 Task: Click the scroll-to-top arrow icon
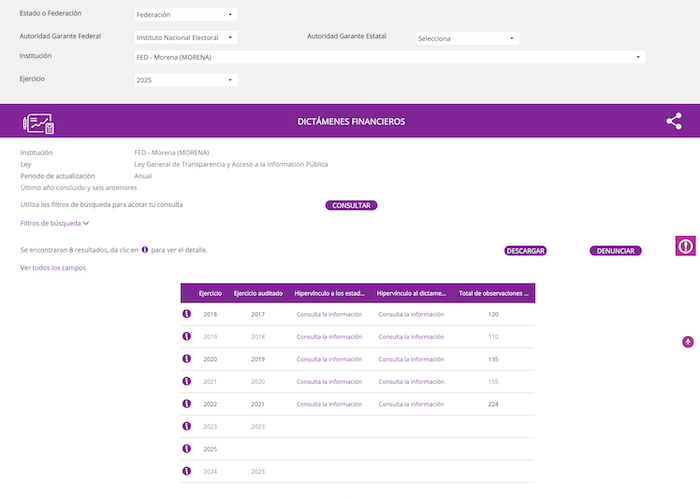[688, 342]
